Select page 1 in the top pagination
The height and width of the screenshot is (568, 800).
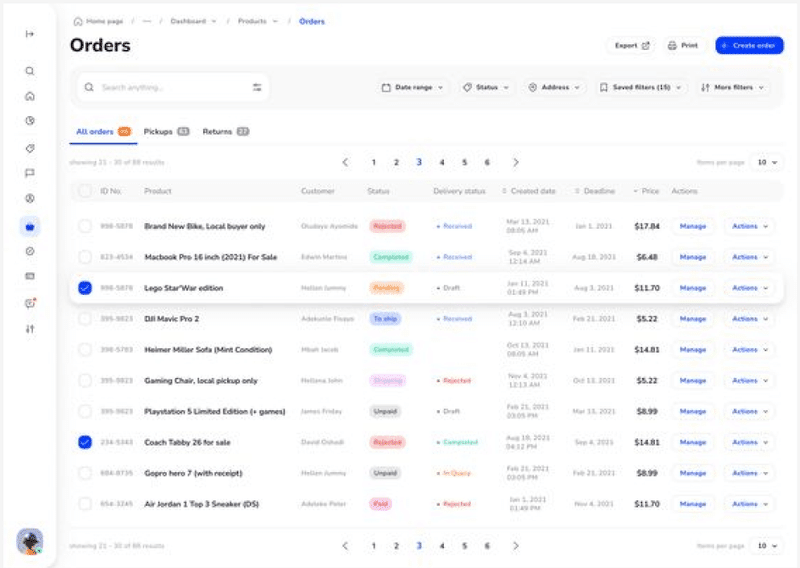point(373,162)
